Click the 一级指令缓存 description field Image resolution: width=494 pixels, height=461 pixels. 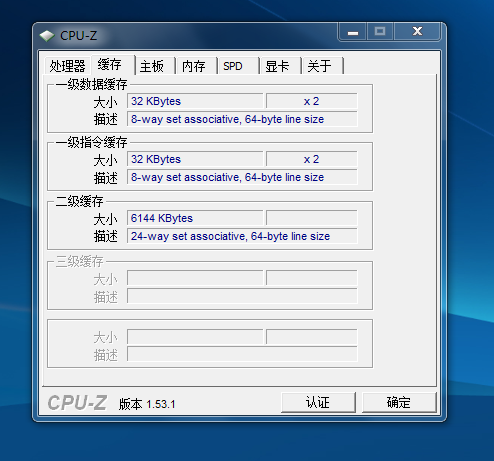click(x=242, y=177)
